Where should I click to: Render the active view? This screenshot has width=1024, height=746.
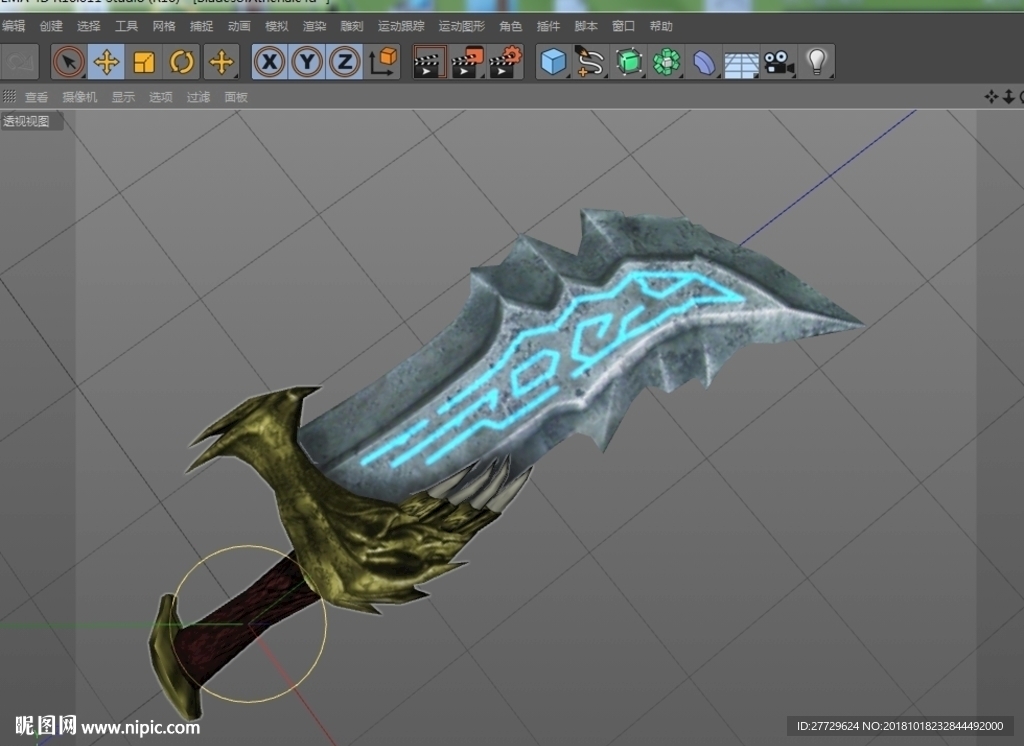430,63
